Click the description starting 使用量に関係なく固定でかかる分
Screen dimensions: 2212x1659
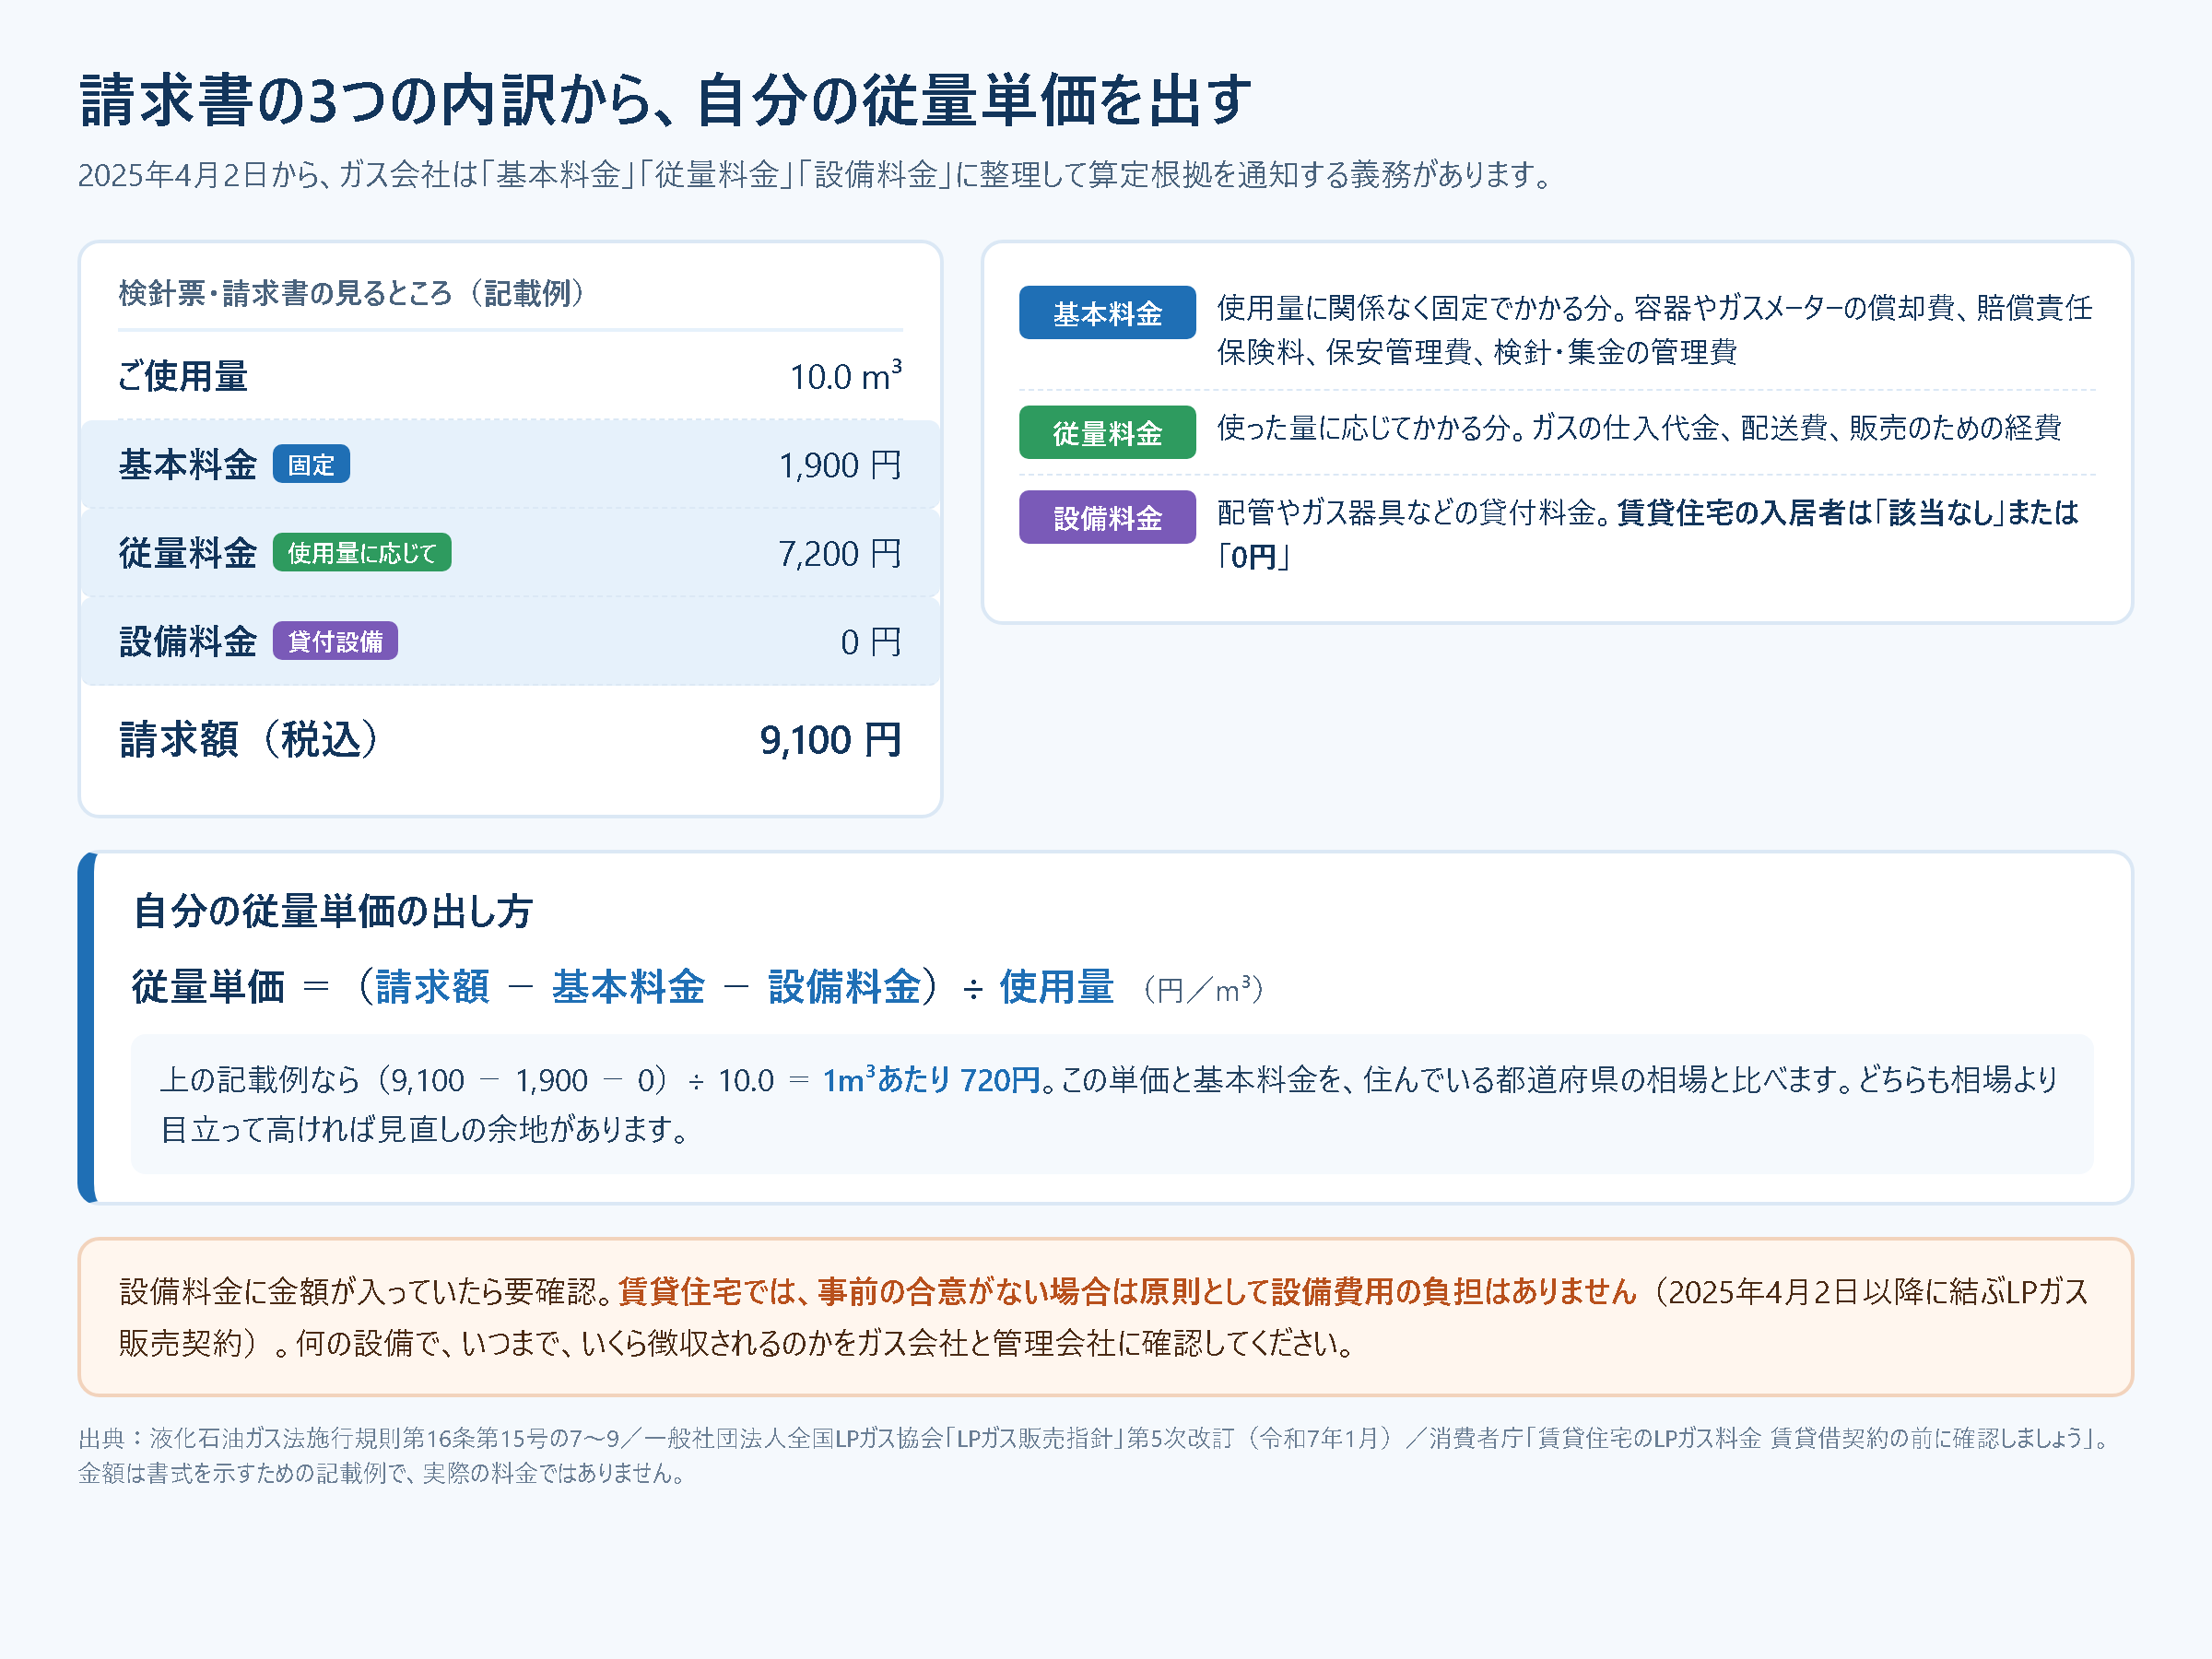click(1655, 329)
